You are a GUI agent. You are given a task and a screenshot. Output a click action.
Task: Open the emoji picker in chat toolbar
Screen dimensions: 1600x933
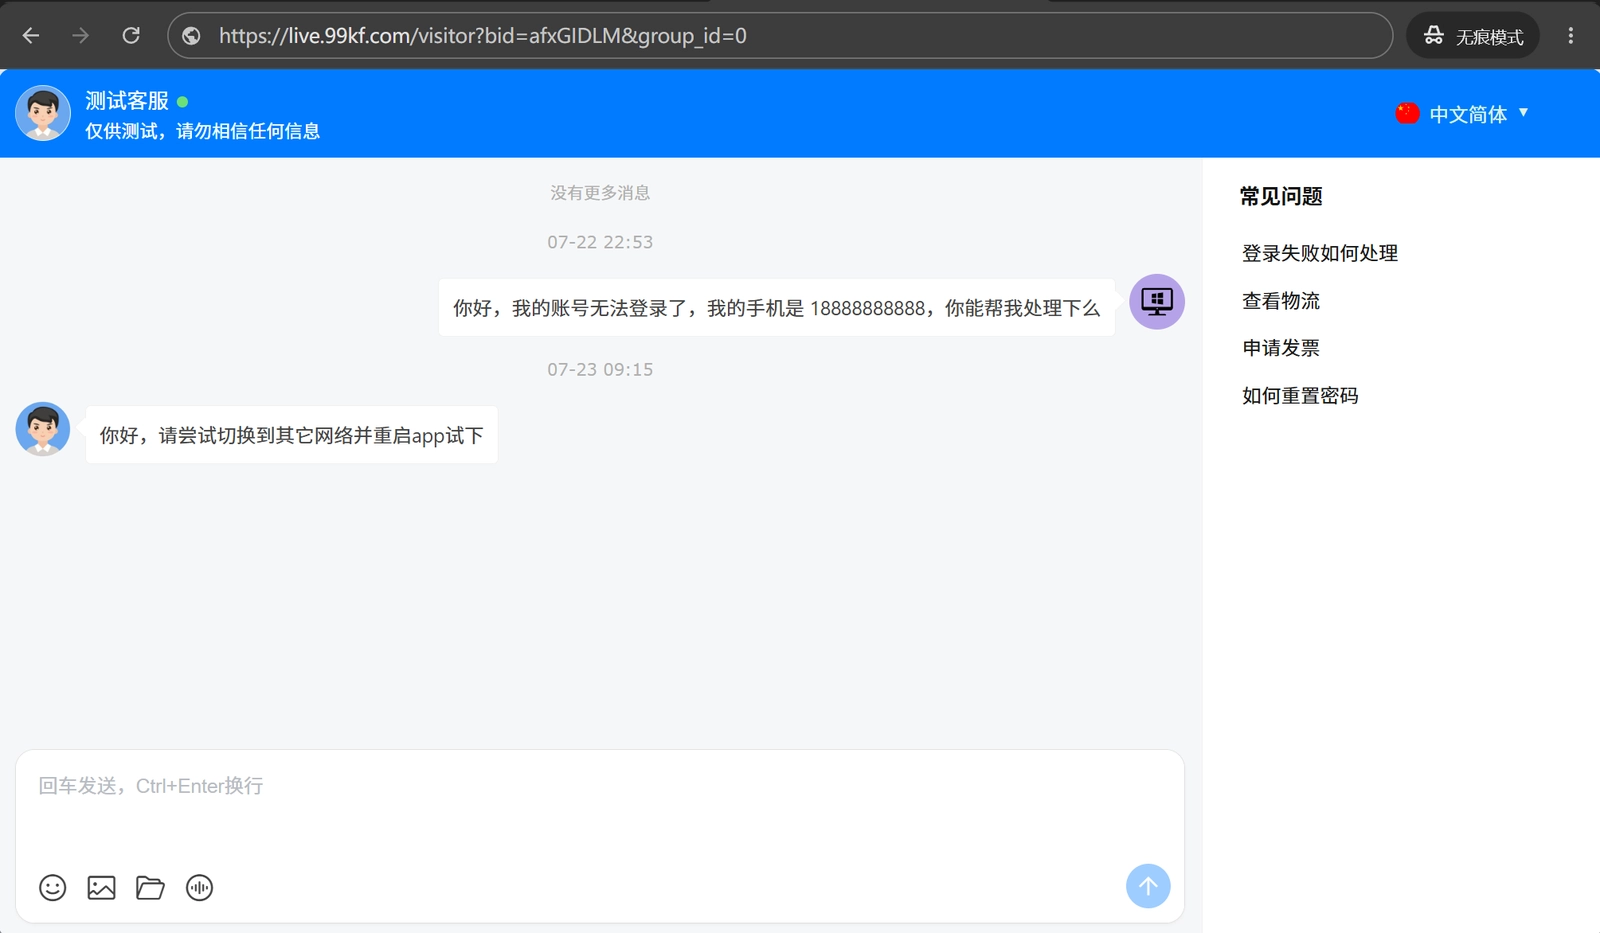[53, 887]
